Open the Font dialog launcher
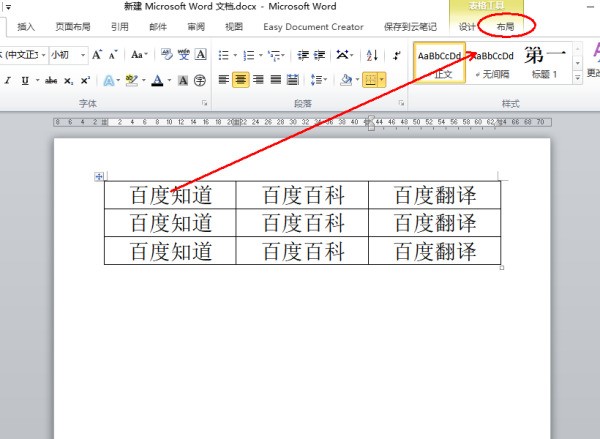 coord(205,103)
